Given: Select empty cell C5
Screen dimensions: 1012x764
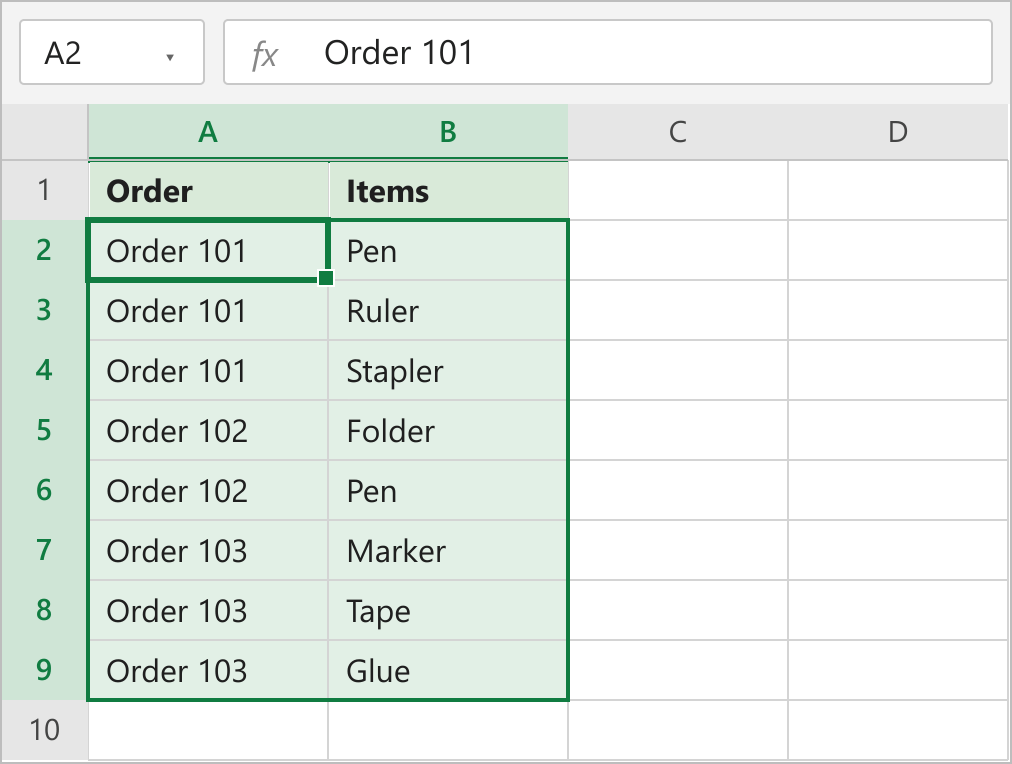Looking at the screenshot, I should click(x=678, y=430).
